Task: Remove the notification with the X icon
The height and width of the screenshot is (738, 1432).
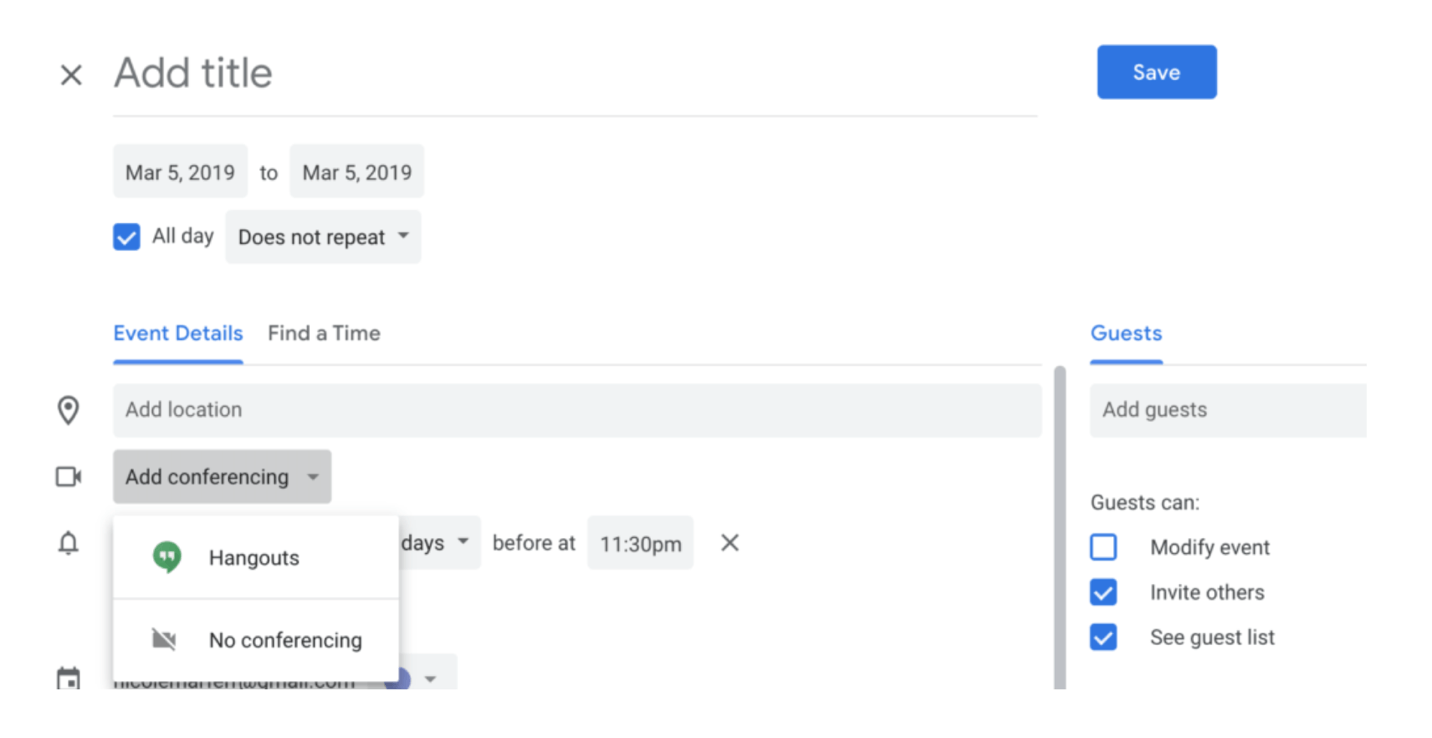Action: [x=730, y=543]
